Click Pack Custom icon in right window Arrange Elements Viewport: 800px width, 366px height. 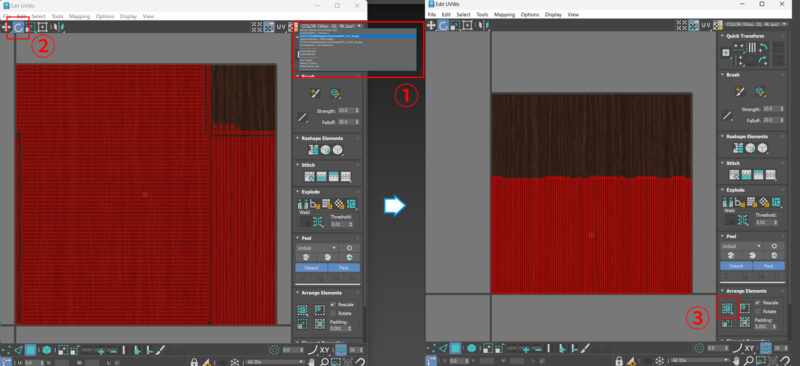coord(727,308)
